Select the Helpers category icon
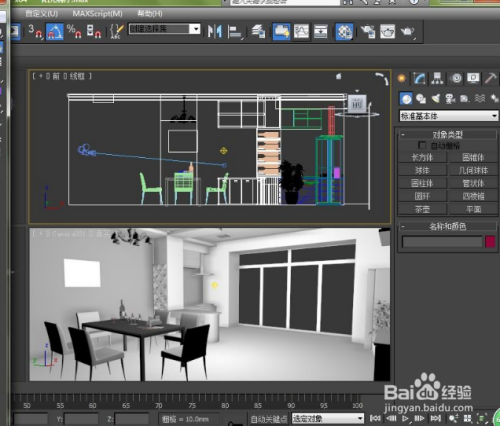This screenshot has height=426, width=500. pyautogui.click(x=465, y=99)
